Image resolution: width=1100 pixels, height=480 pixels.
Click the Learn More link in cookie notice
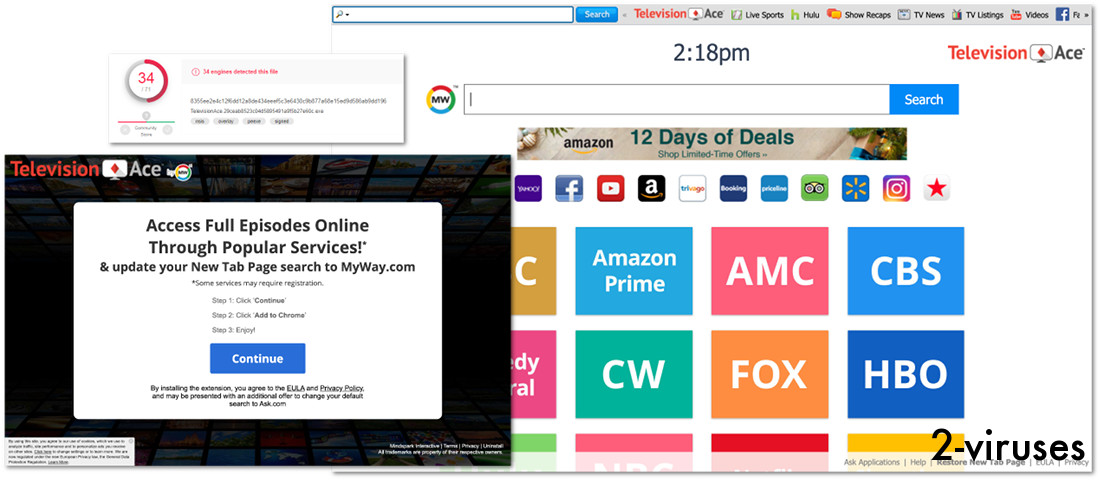click(58, 463)
